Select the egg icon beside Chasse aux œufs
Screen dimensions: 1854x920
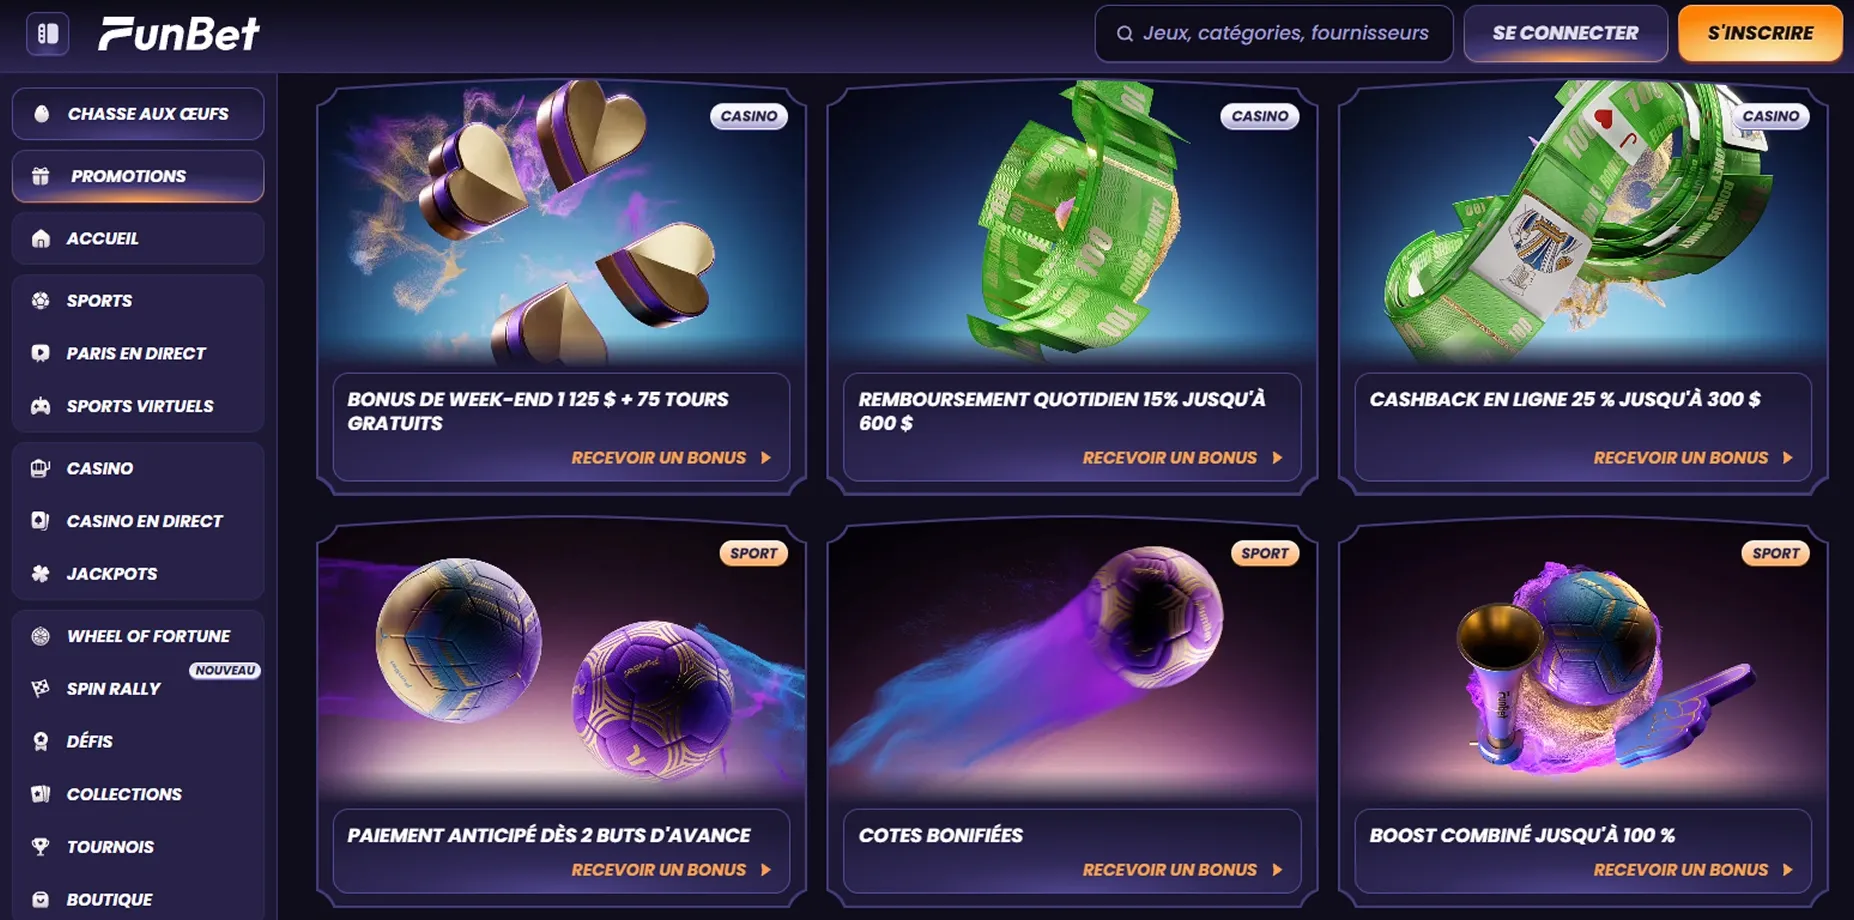(41, 114)
